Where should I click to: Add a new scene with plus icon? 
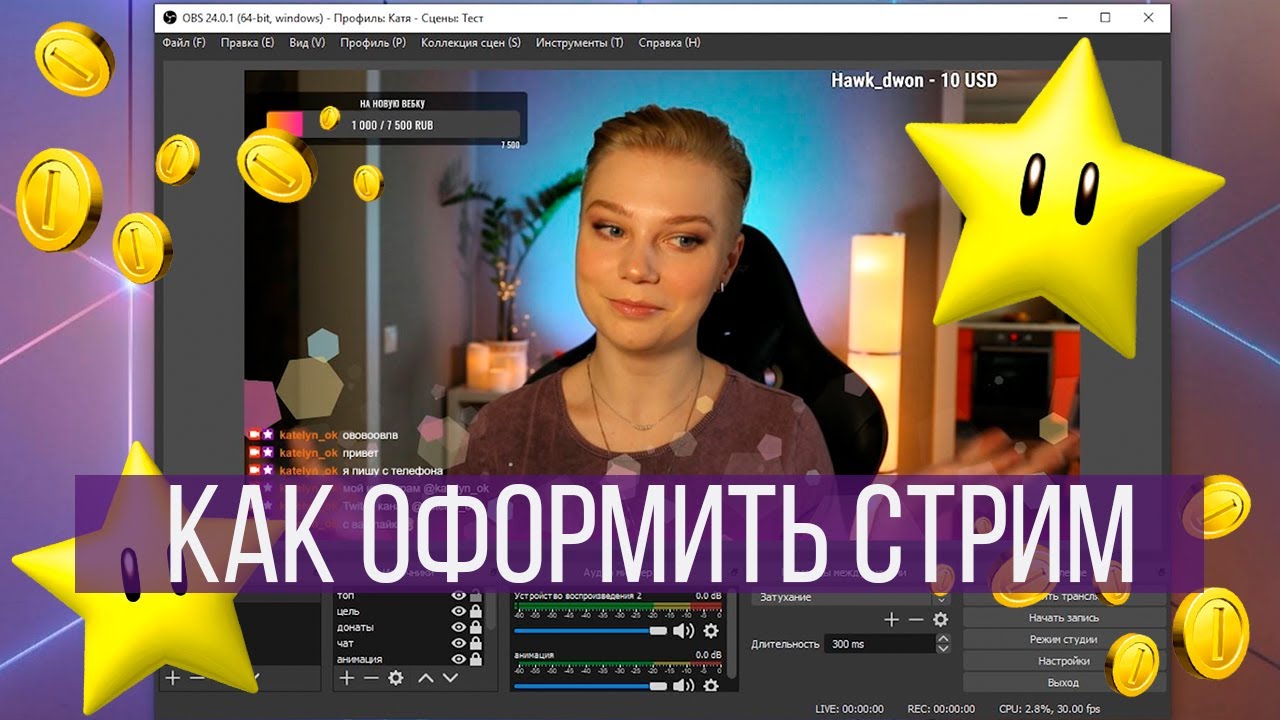[x=172, y=678]
